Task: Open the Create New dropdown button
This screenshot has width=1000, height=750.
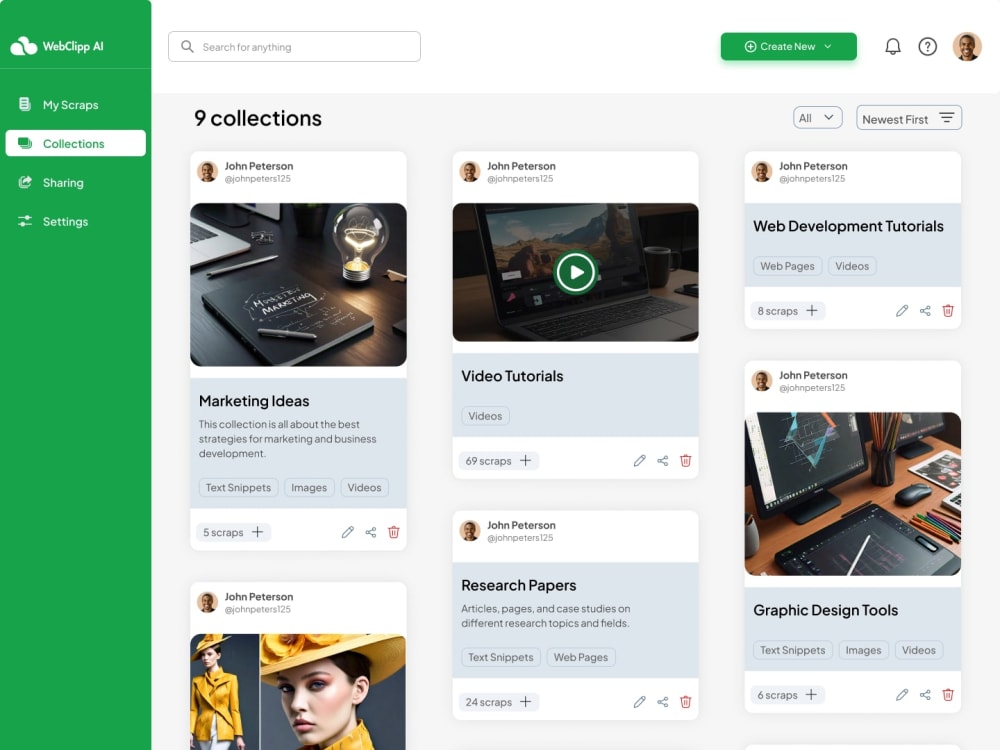Action: (x=788, y=47)
